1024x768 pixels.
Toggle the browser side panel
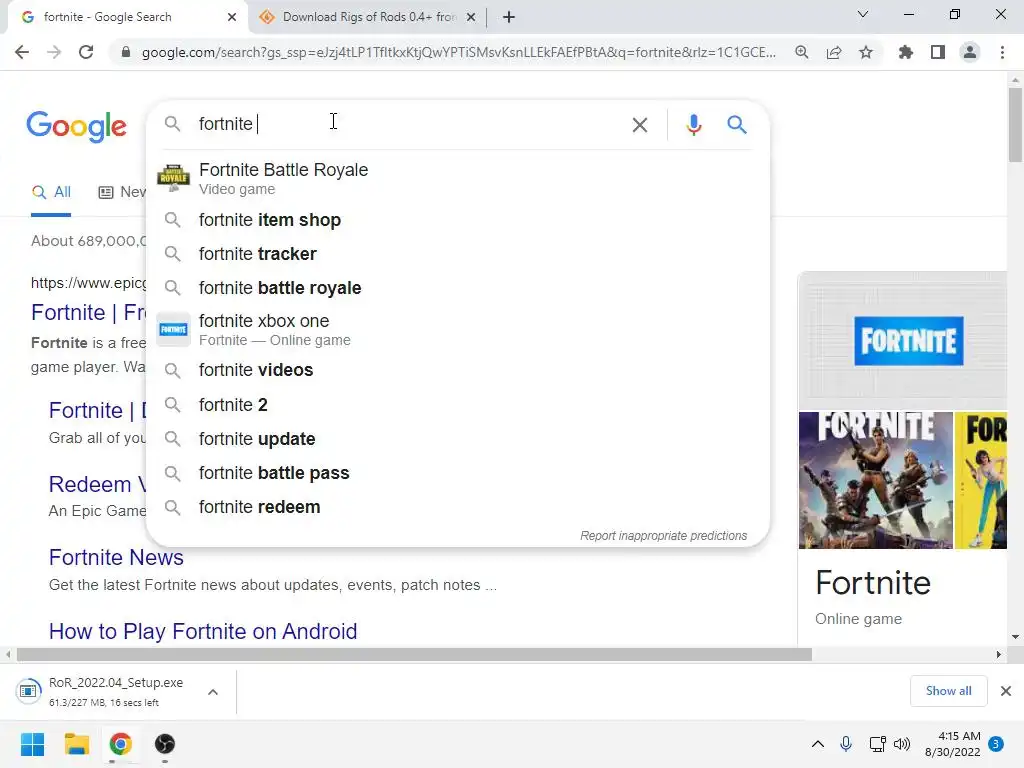[938, 52]
